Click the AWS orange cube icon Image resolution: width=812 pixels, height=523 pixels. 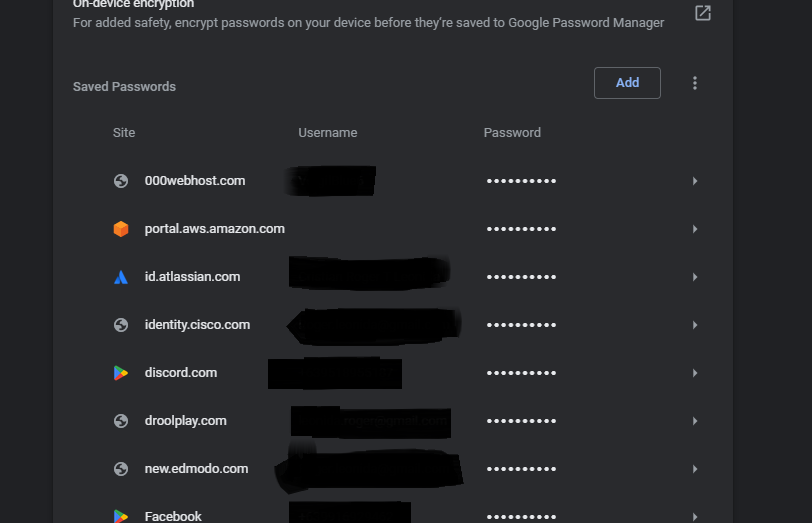121,229
